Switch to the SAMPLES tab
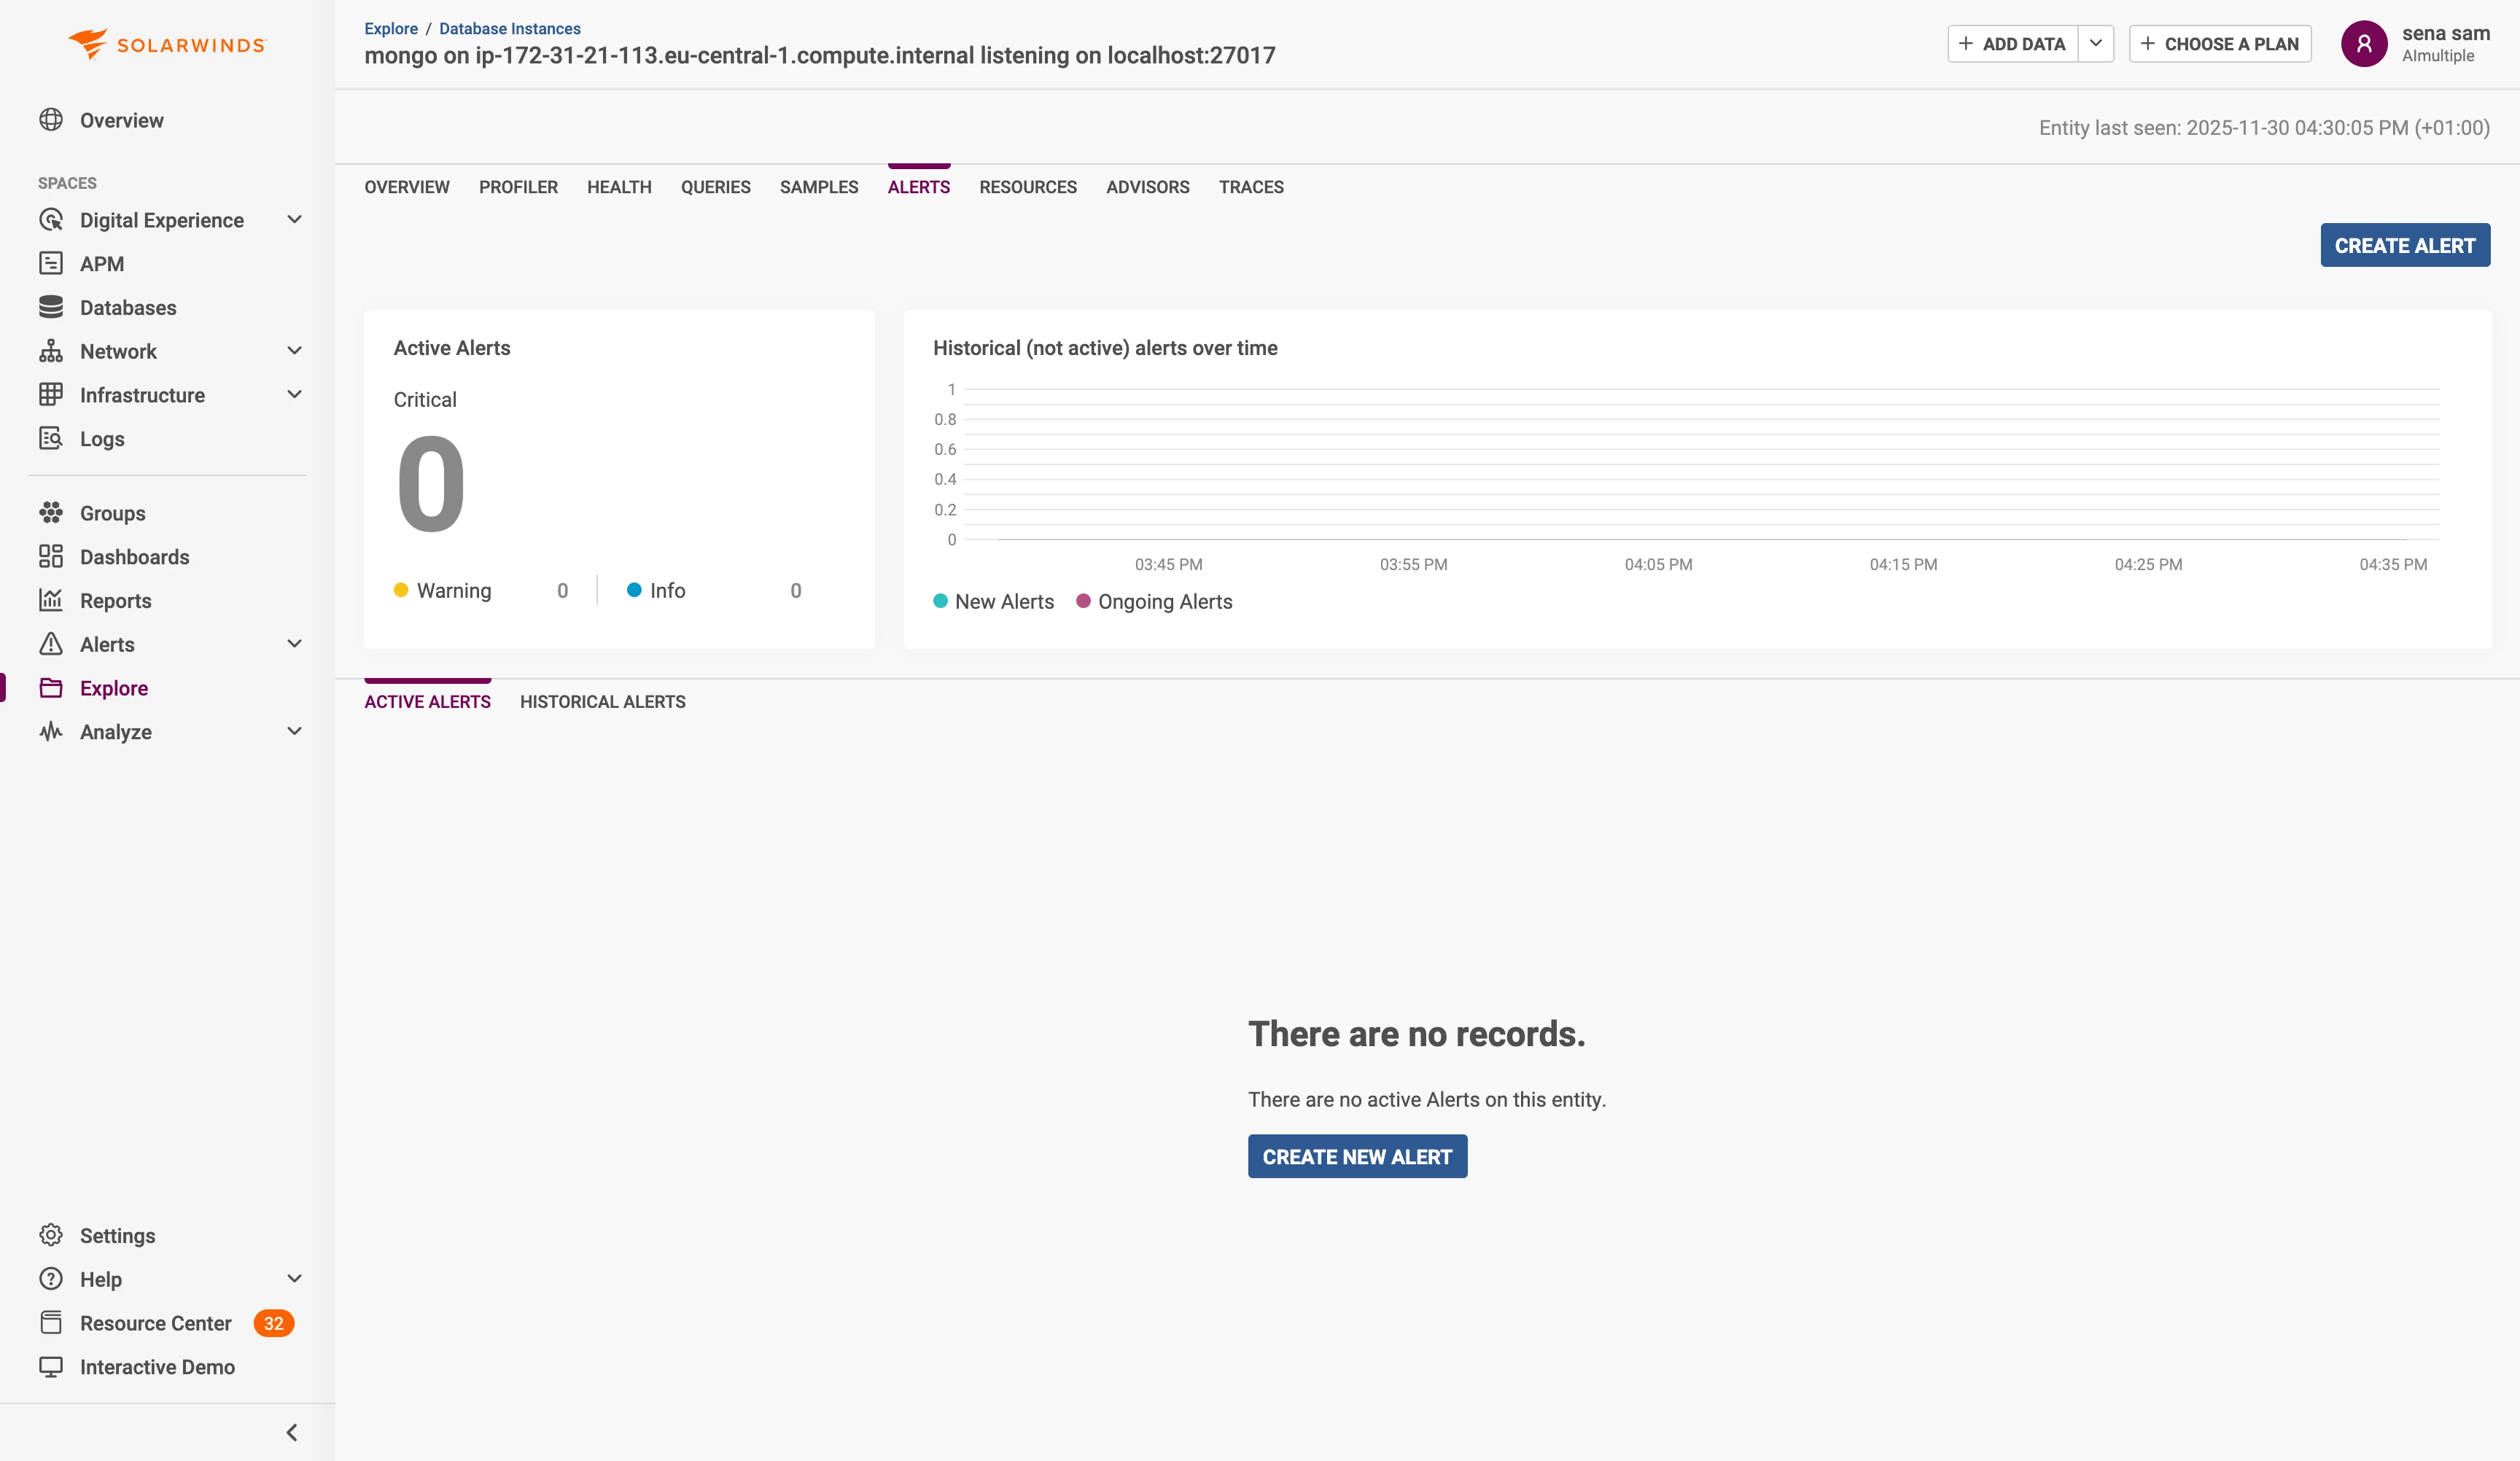The height and width of the screenshot is (1461, 2520). (x=819, y=187)
